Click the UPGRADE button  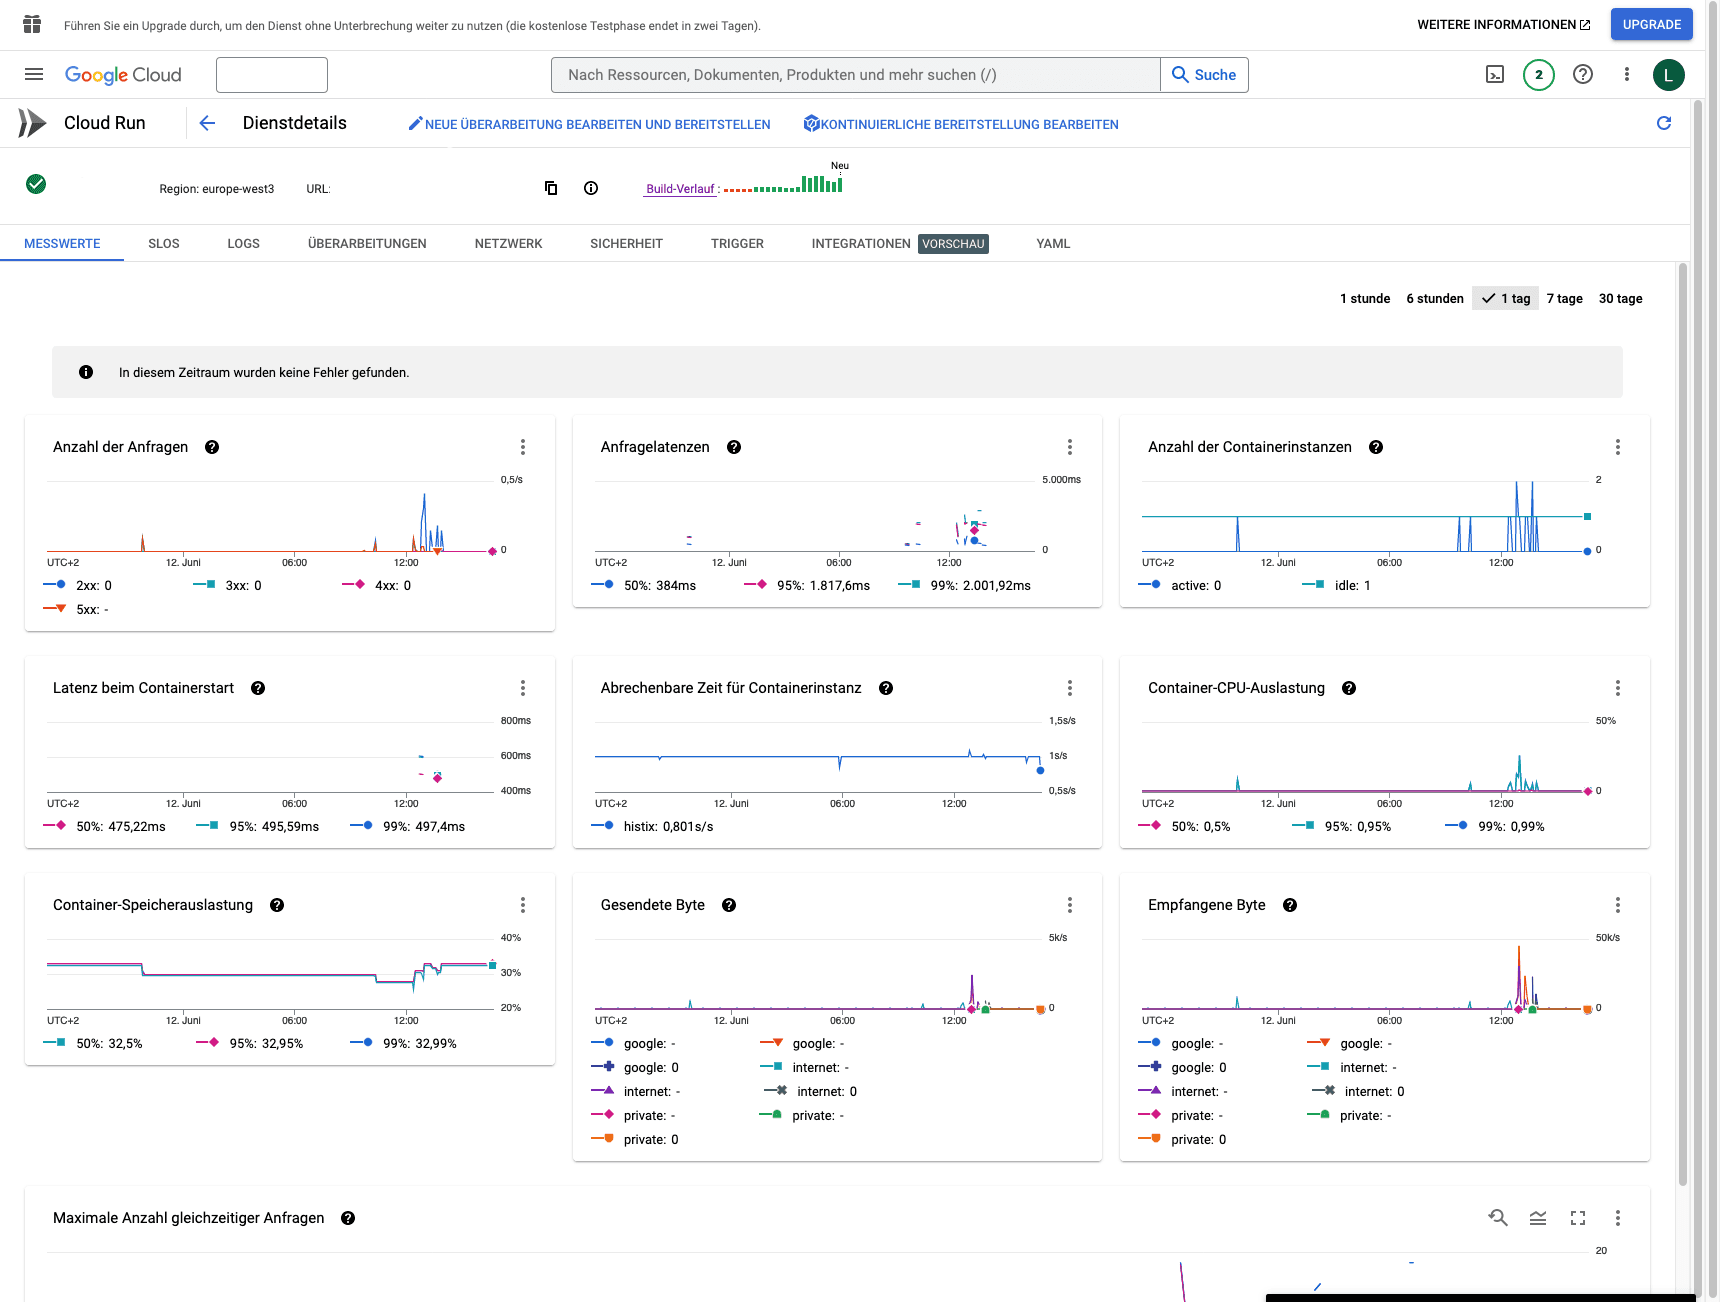tap(1651, 24)
